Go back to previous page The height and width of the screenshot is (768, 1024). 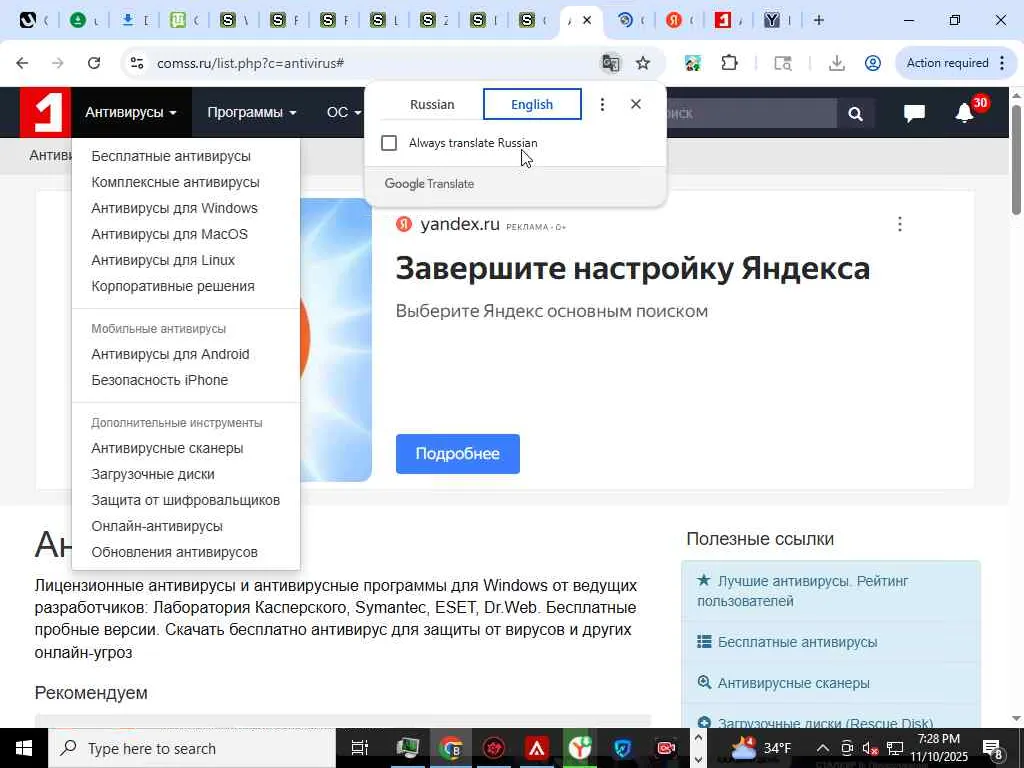point(22,63)
